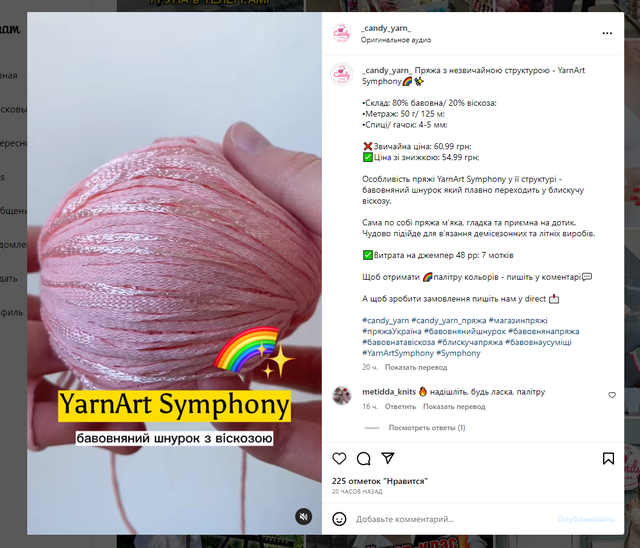Publish the comment with the Опубликовать button
This screenshot has width=640, height=548.
[585, 519]
